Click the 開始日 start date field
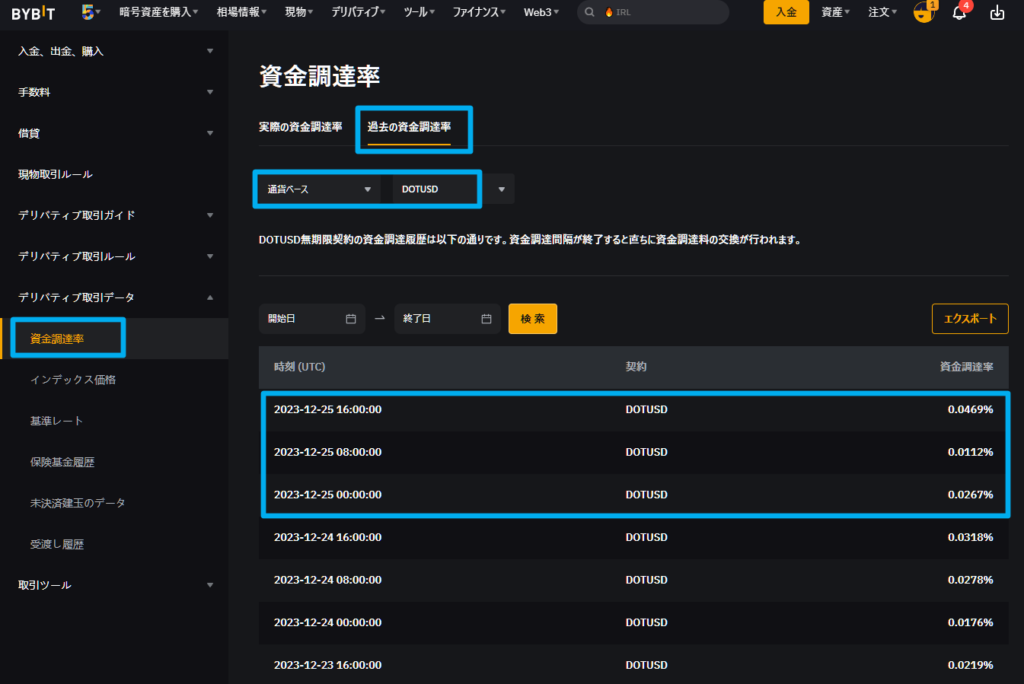This screenshot has width=1024, height=684. [x=300, y=319]
